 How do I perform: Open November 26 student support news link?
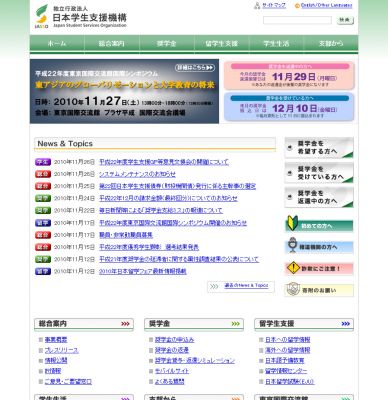[x=164, y=162]
